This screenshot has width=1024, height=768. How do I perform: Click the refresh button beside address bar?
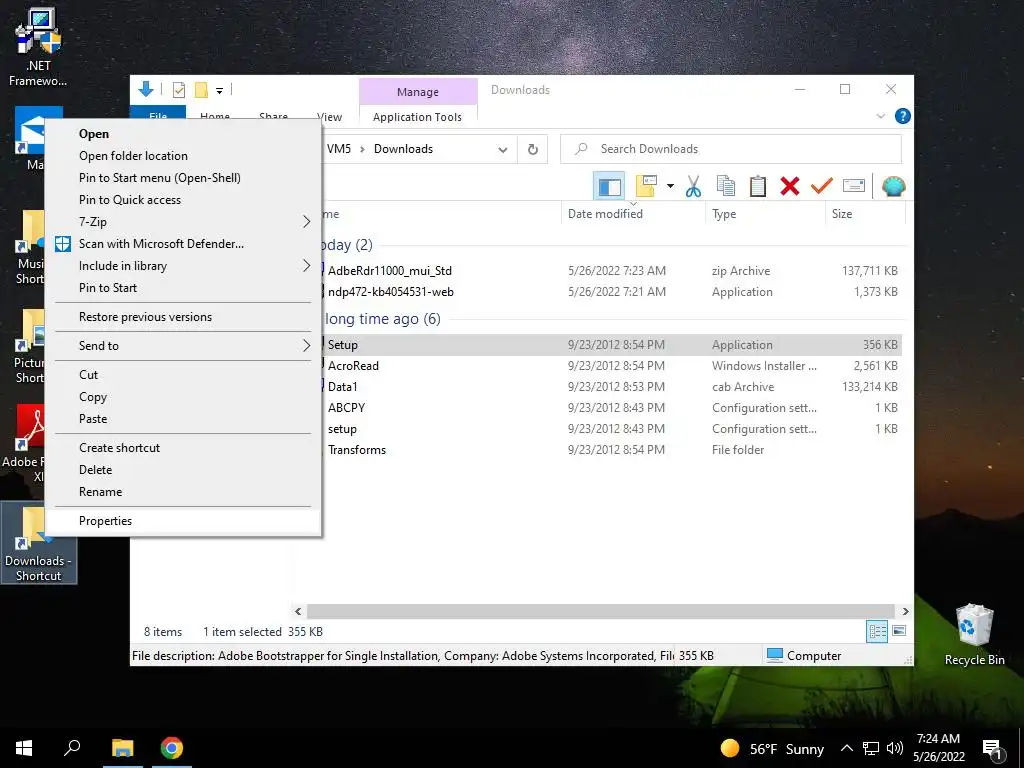point(533,149)
